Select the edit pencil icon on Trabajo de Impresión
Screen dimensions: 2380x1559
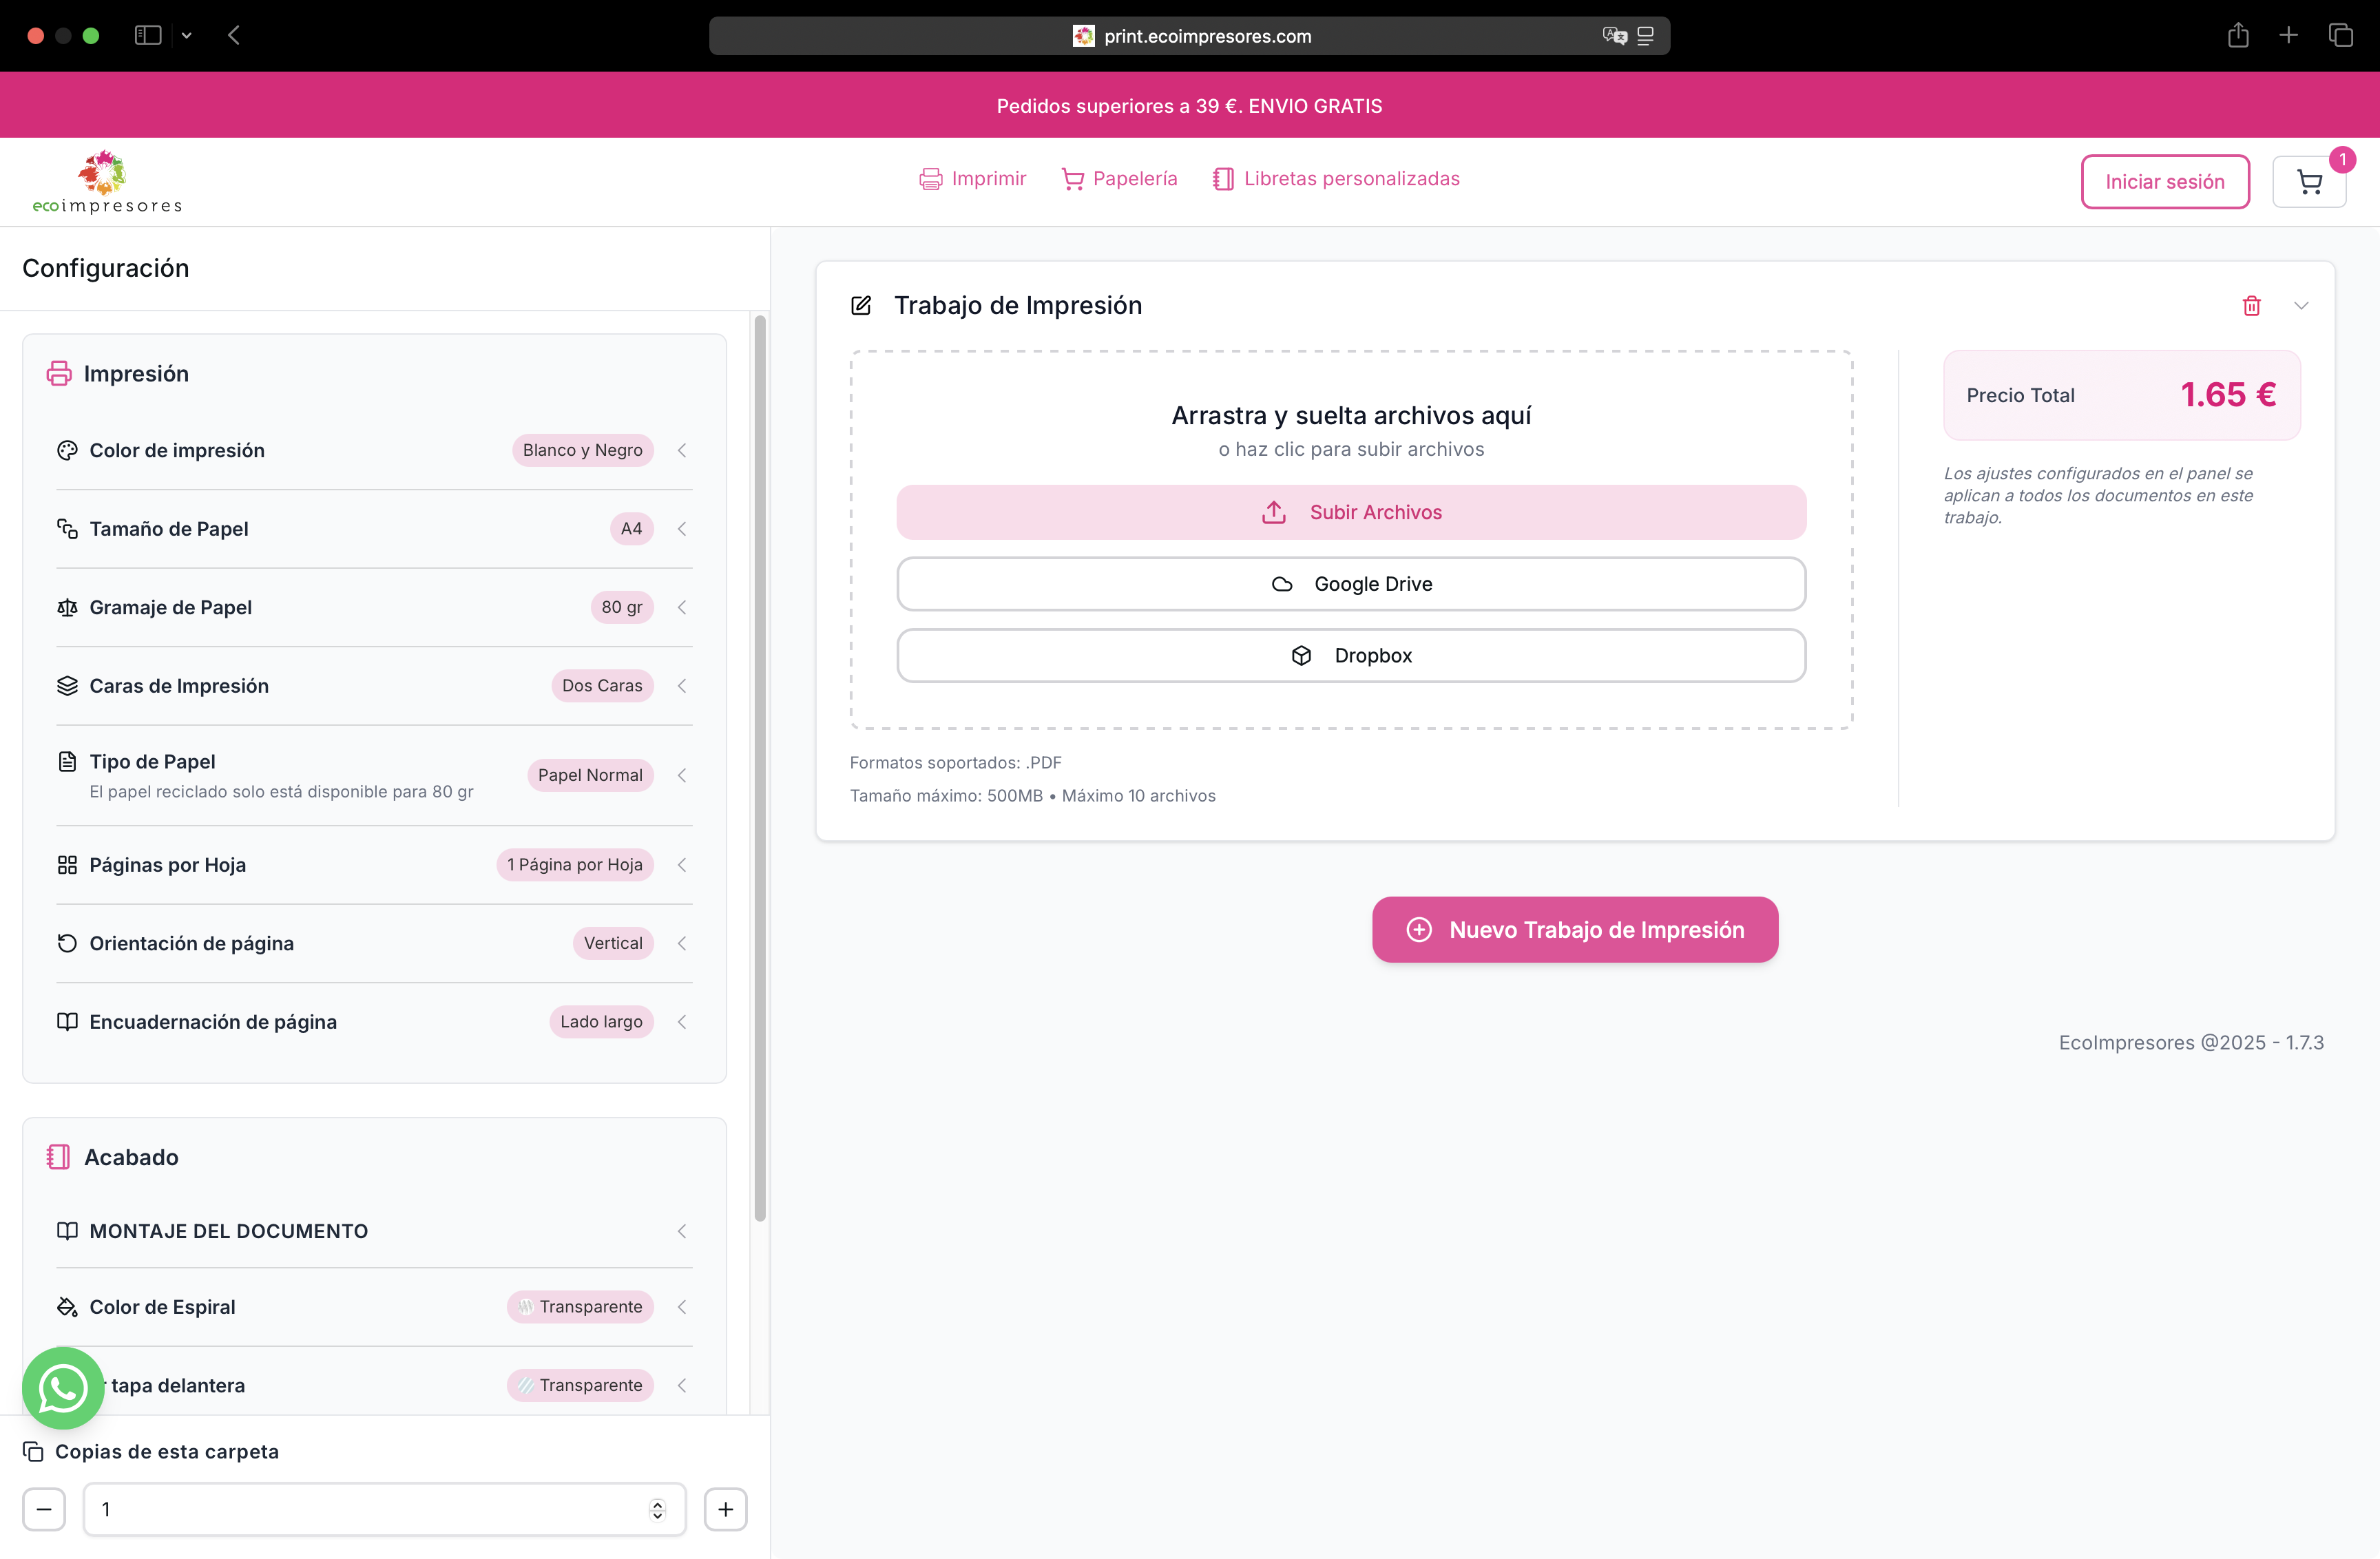tap(861, 305)
